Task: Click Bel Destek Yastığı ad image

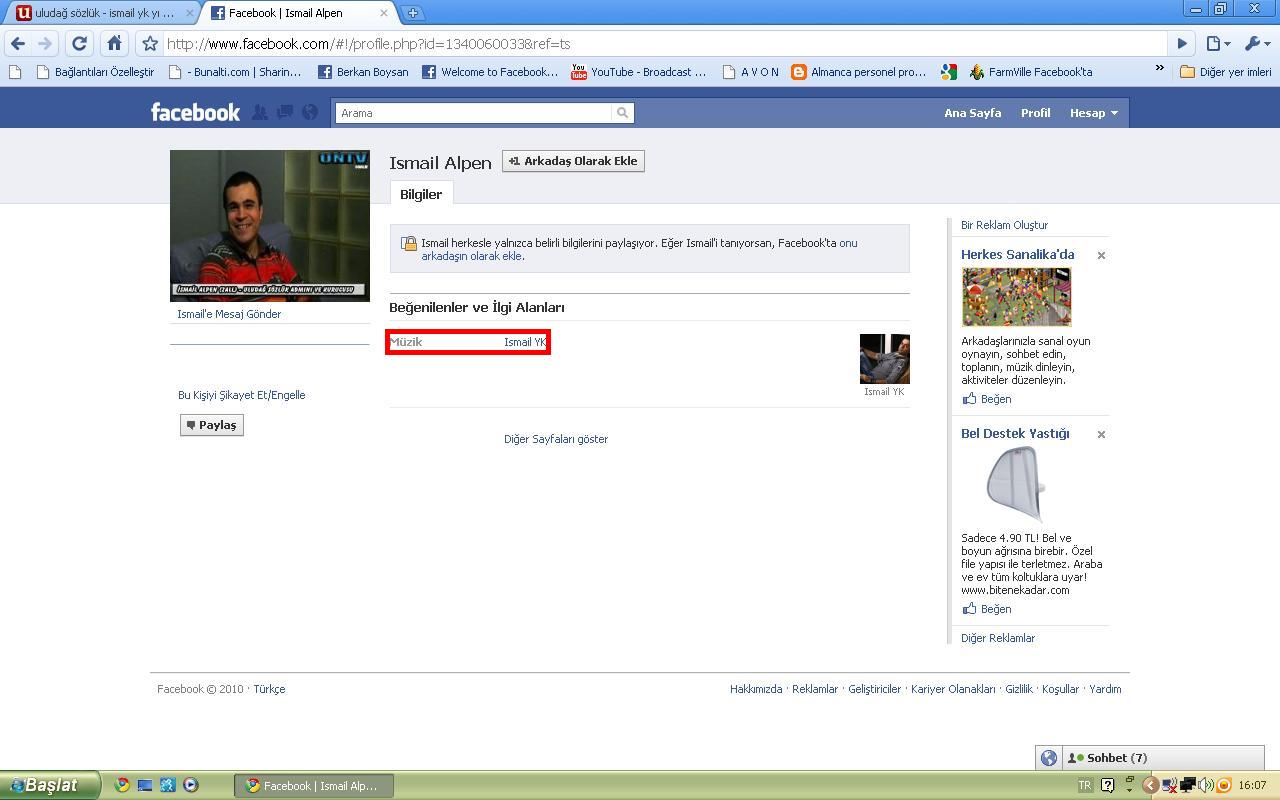Action: pos(1016,485)
